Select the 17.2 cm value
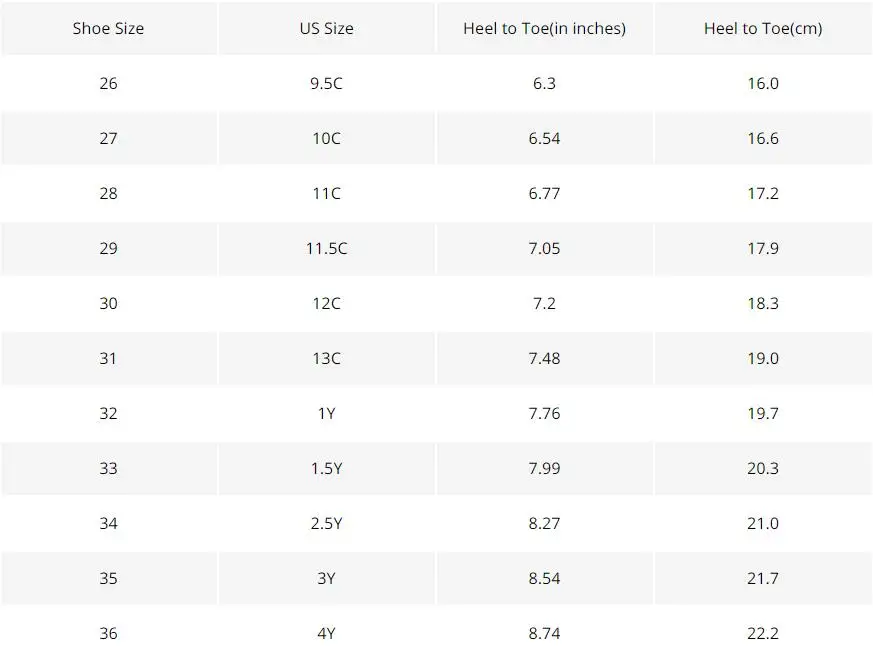The height and width of the screenshot is (668, 873). [x=763, y=193]
